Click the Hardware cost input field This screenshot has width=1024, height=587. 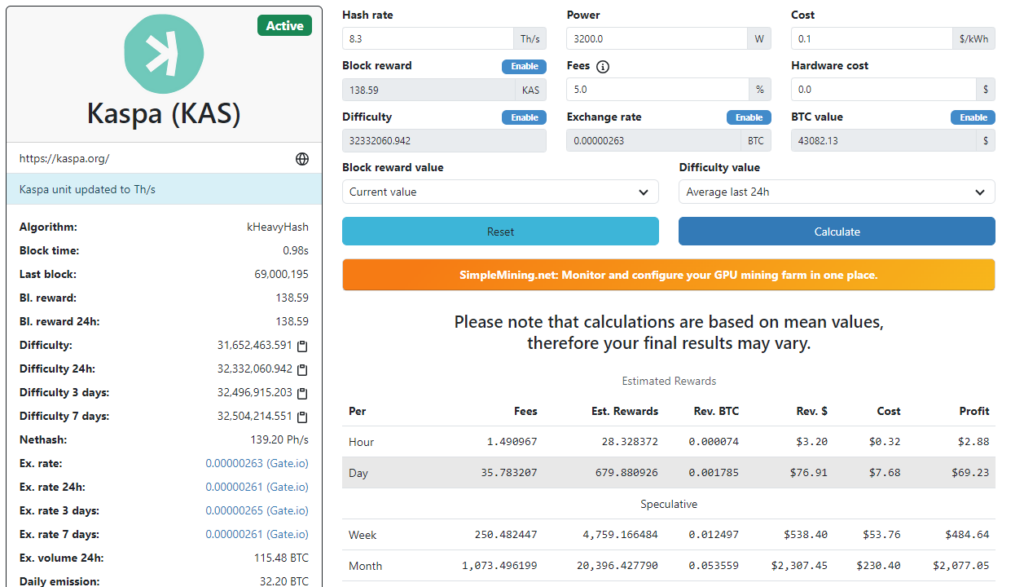(884, 89)
